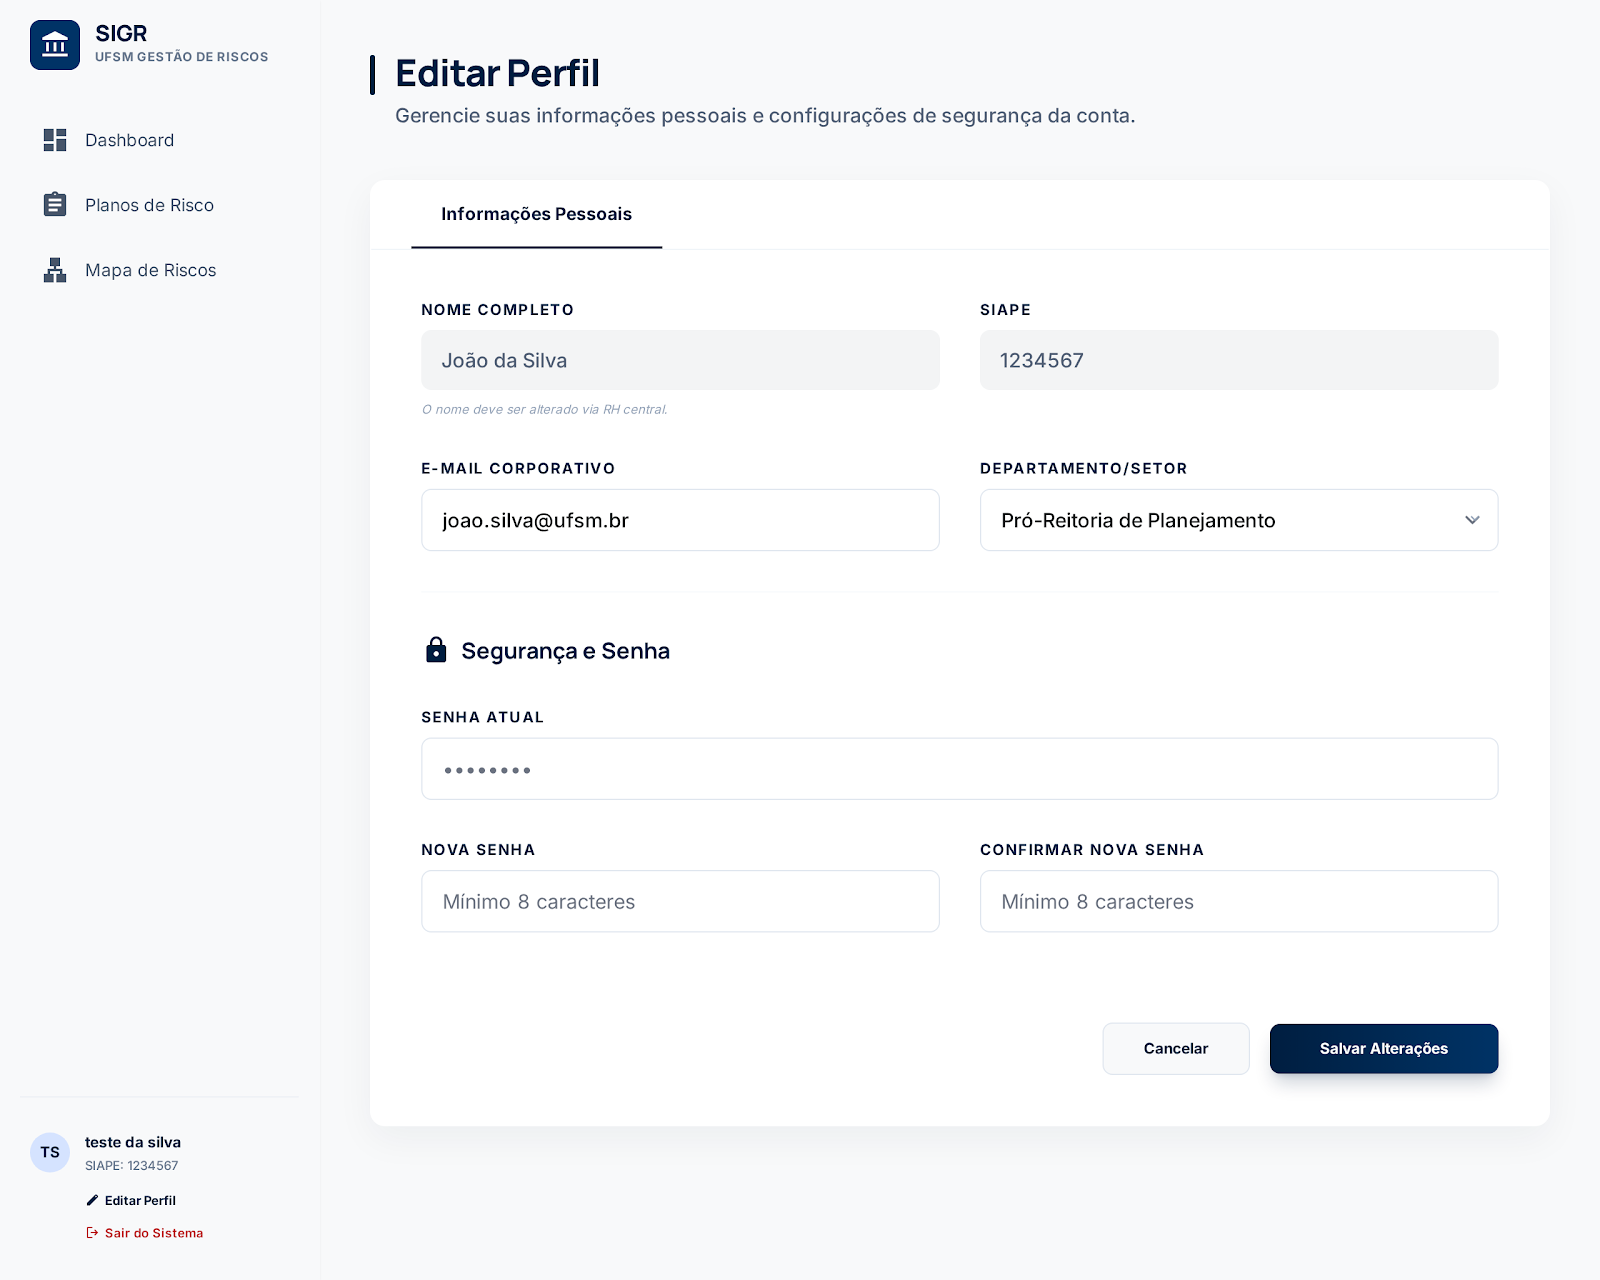The image size is (1600, 1280).
Task: Click the pencil icon next to Editar Perfil
Action: point(92,1200)
